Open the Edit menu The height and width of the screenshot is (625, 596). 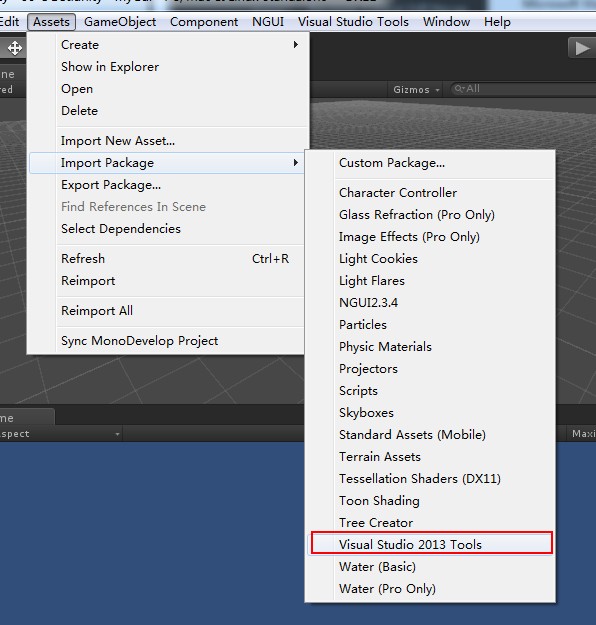10,22
